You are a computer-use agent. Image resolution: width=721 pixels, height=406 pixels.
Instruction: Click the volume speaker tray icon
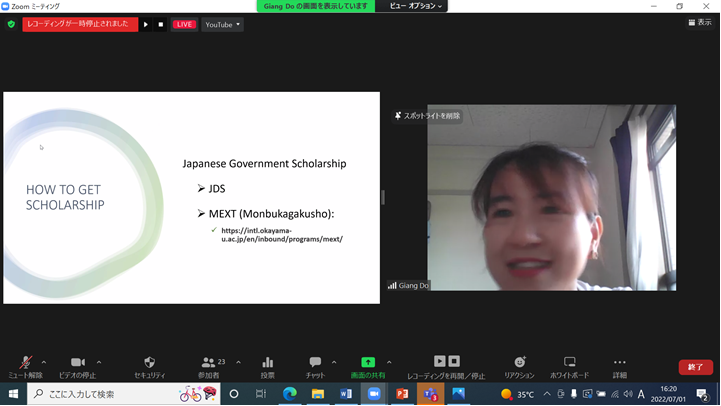click(x=628, y=394)
